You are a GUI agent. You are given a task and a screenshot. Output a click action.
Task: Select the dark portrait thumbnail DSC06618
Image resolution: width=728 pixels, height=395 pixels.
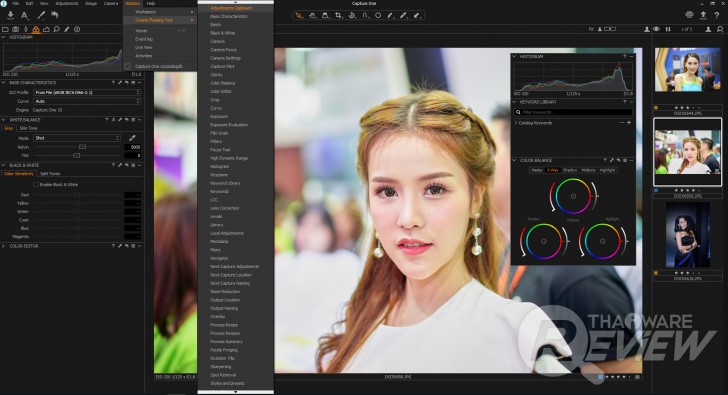click(687, 235)
